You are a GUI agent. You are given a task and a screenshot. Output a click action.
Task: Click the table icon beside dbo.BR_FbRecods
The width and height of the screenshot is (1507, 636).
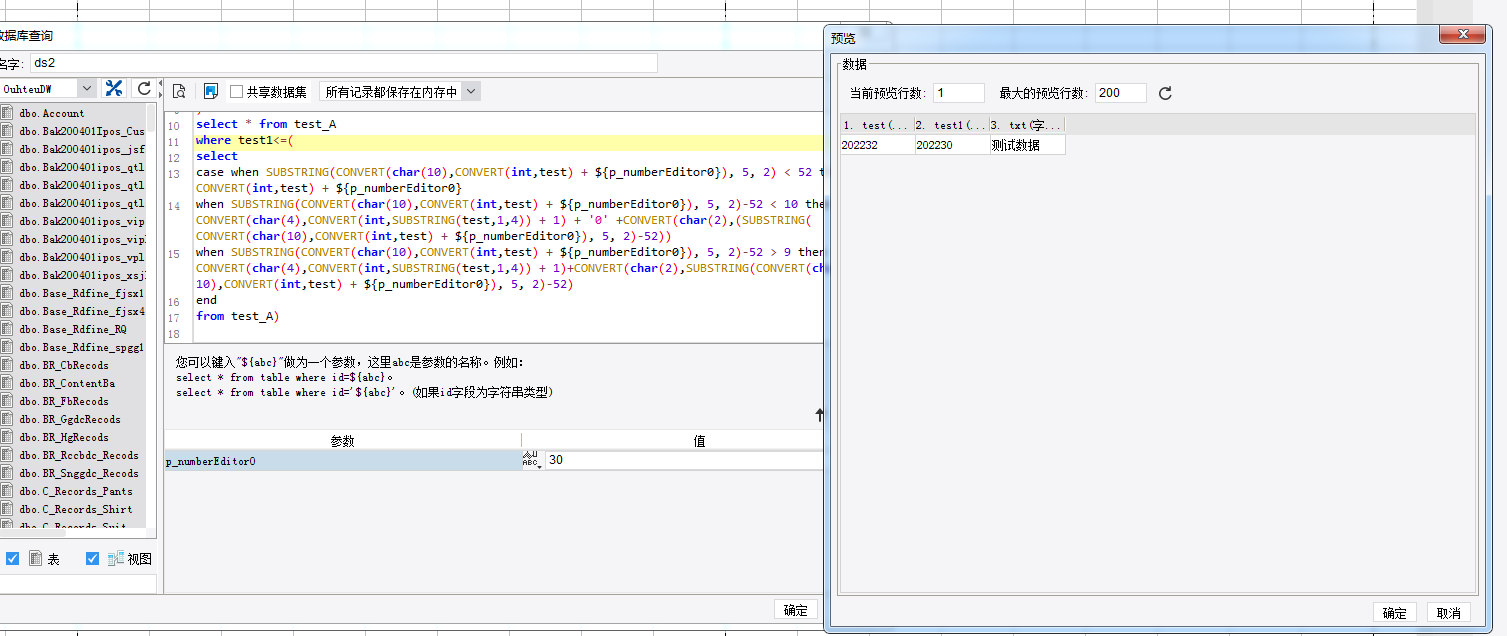6,401
